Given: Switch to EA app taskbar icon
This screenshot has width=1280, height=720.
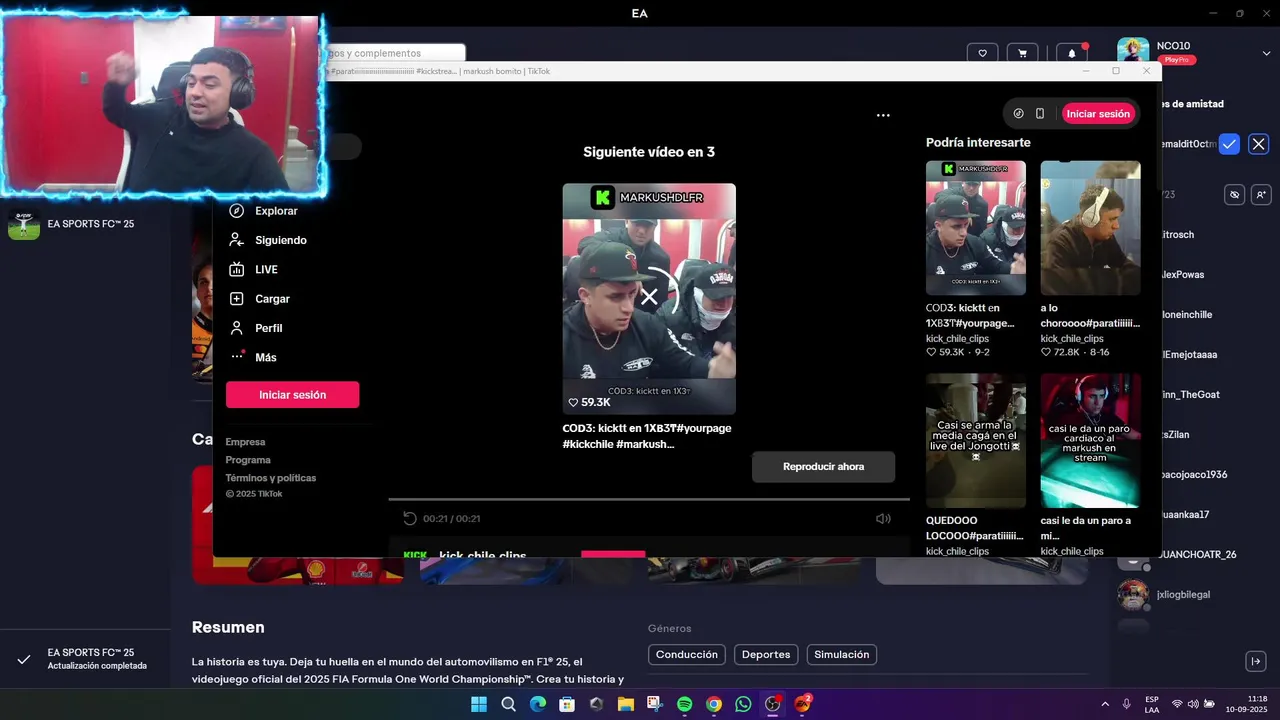Looking at the screenshot, I should coord(802,704).
